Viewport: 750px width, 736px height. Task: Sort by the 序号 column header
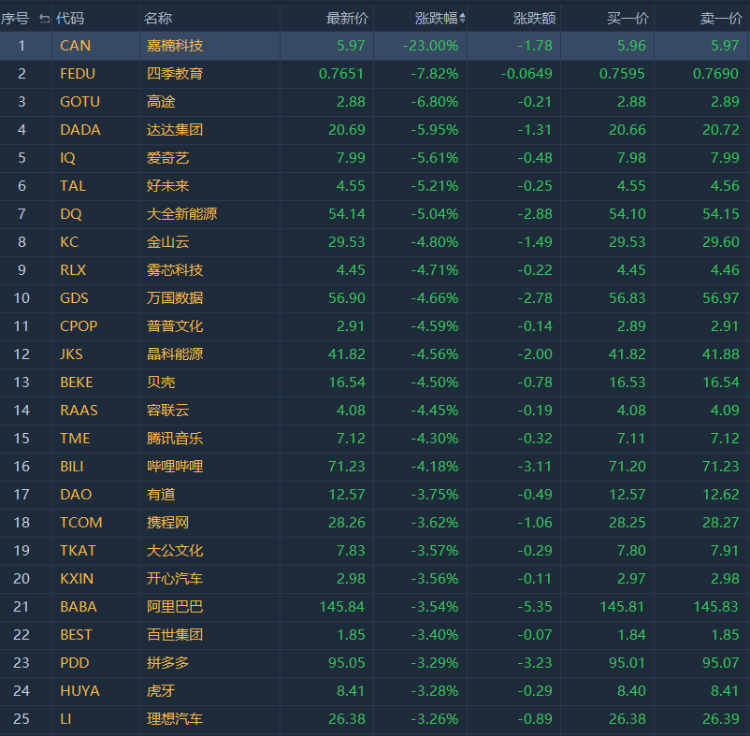pos(15,19)
